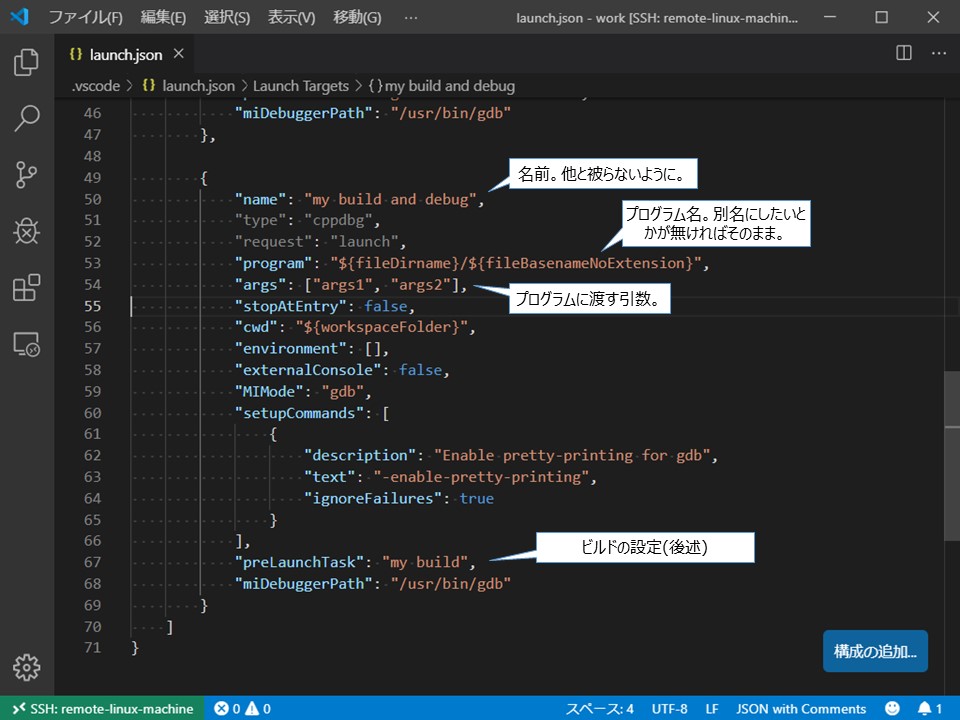Viewport: 960px width, 720px height.
Task: Click the 構成の追加... button
Action: [x=875, y=651]
